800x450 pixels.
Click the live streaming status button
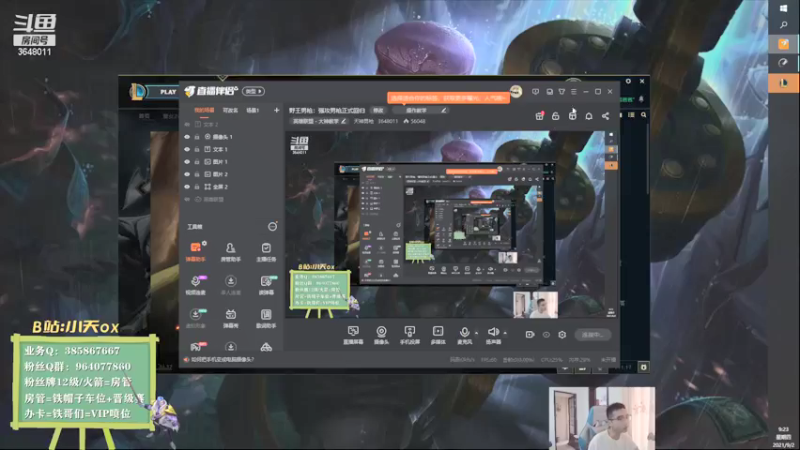click(592, 335)
